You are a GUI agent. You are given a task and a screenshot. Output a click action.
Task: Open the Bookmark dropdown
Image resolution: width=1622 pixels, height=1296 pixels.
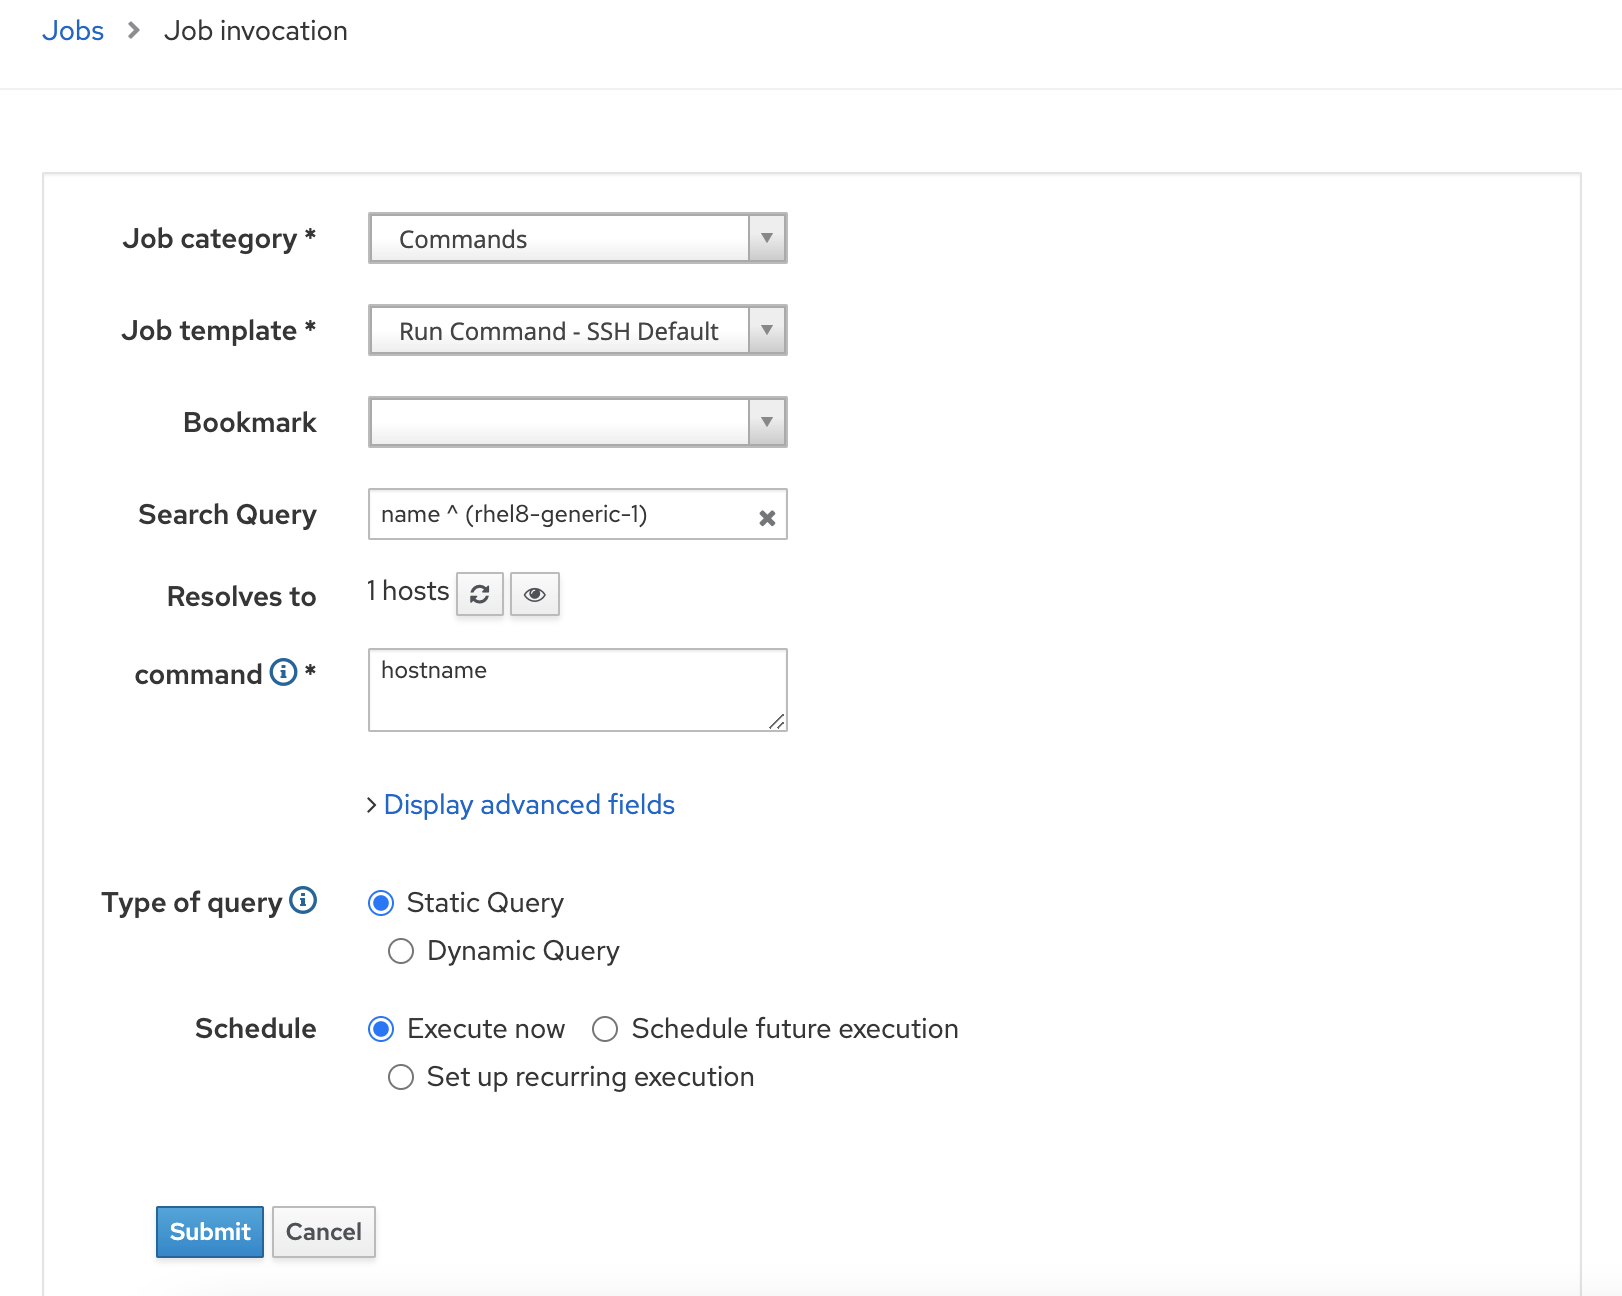click(x=577, y=423)
